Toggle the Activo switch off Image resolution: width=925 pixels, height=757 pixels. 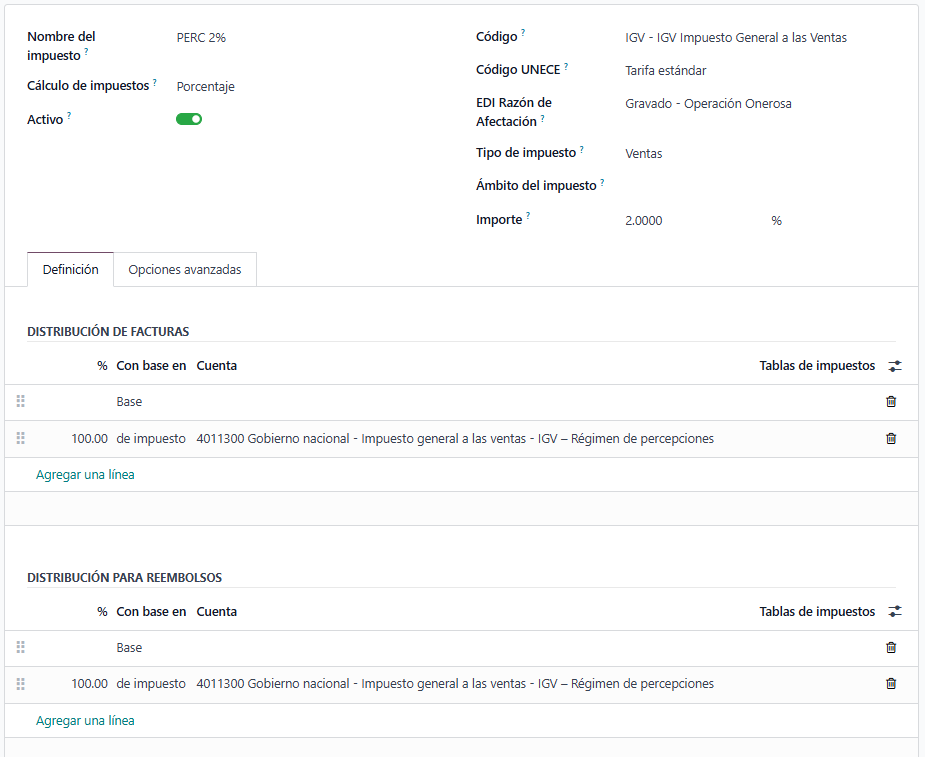click(189, 119)
